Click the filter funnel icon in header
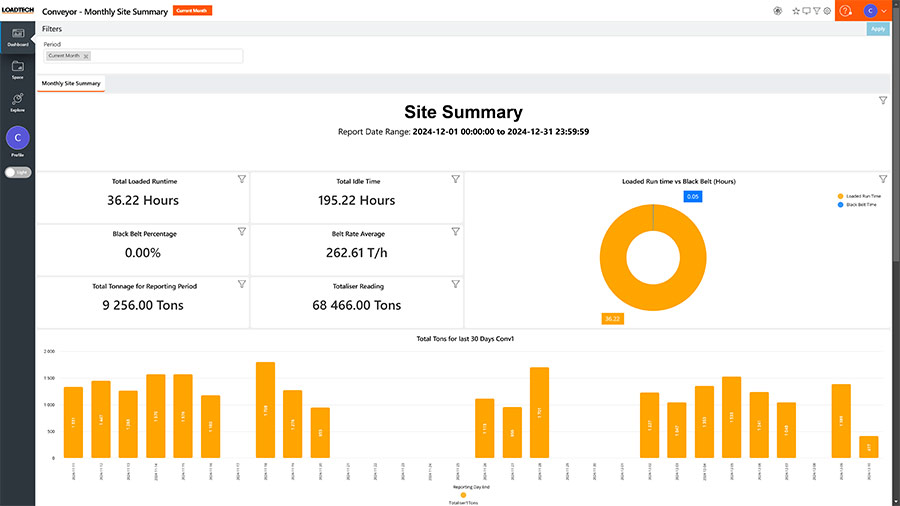 (x=817, y=11)
